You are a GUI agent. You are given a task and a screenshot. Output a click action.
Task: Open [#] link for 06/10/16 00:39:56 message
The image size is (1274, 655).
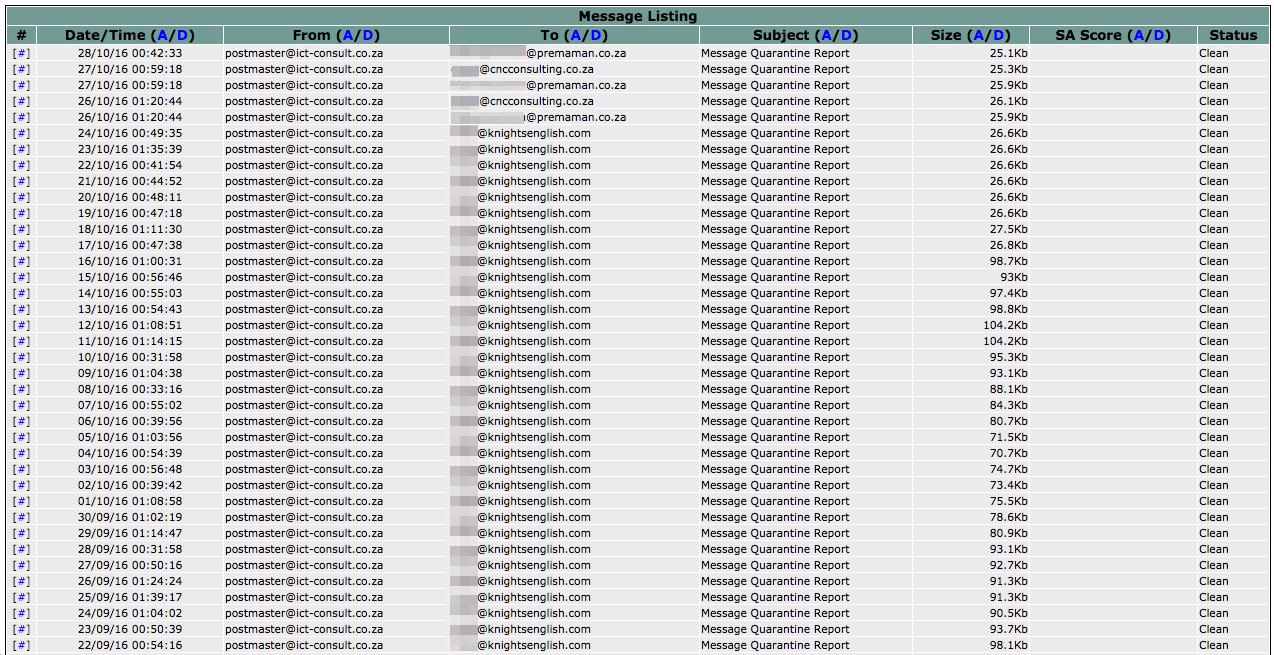[x=21, y=421]
